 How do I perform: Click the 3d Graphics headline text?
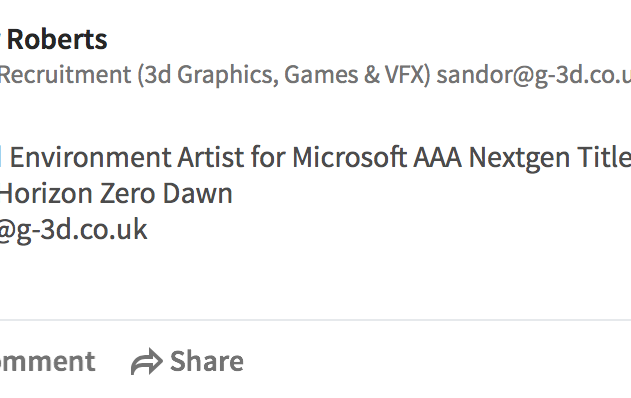pos(208,76)
